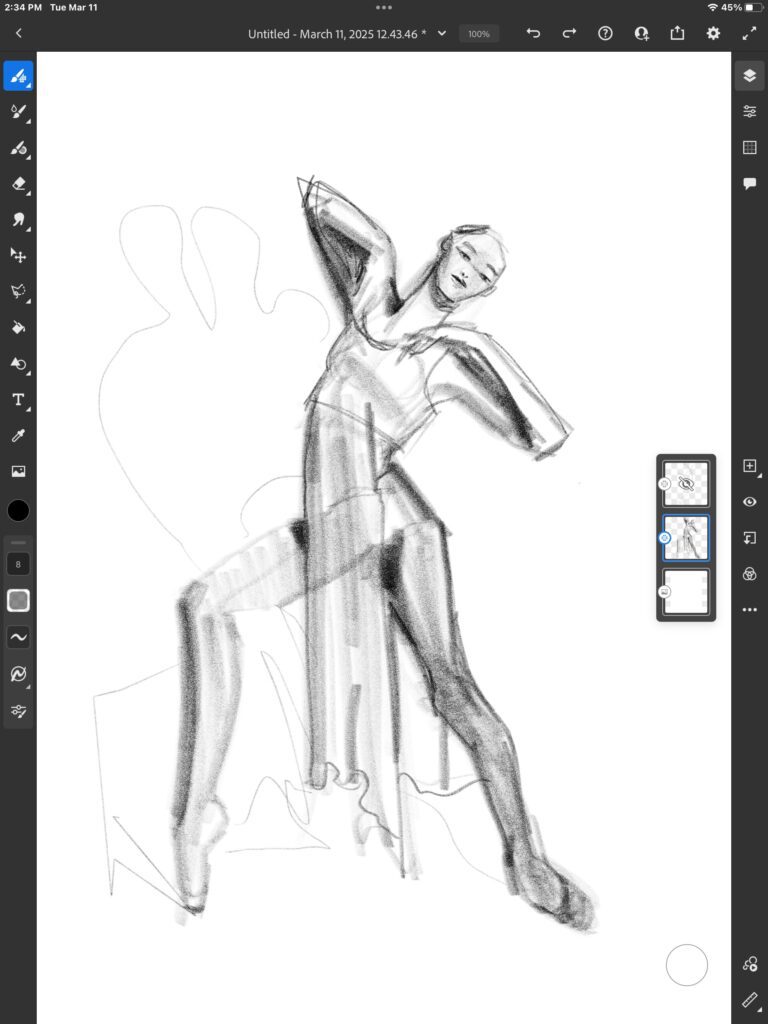Choose the Eyedropper tool

coord(18,436)
